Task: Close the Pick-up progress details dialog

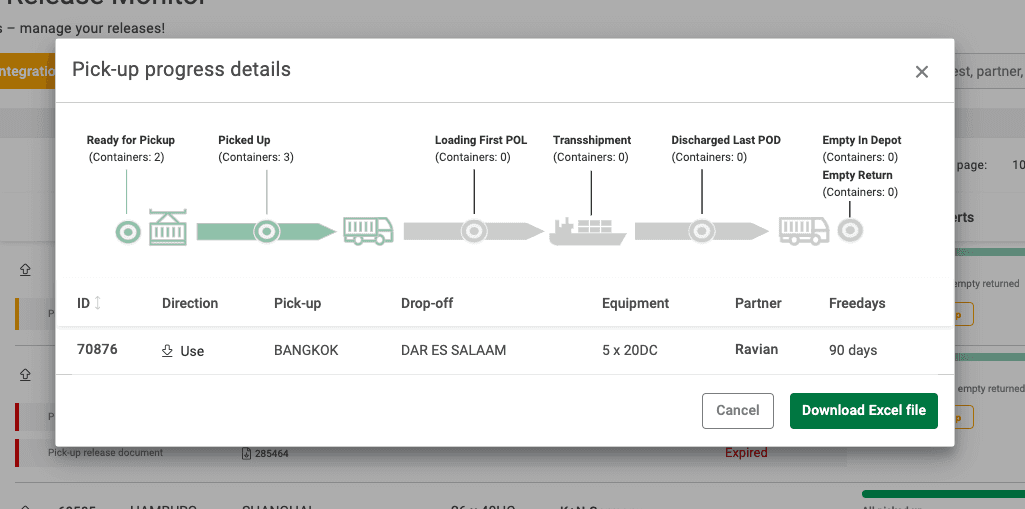Action: pos(921,72)
